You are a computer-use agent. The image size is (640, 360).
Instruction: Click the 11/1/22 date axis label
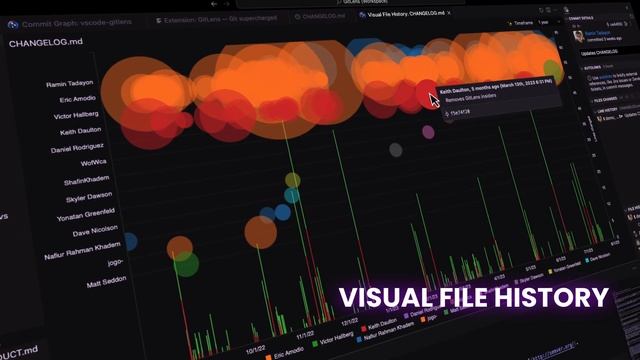[x=305, y=336]
